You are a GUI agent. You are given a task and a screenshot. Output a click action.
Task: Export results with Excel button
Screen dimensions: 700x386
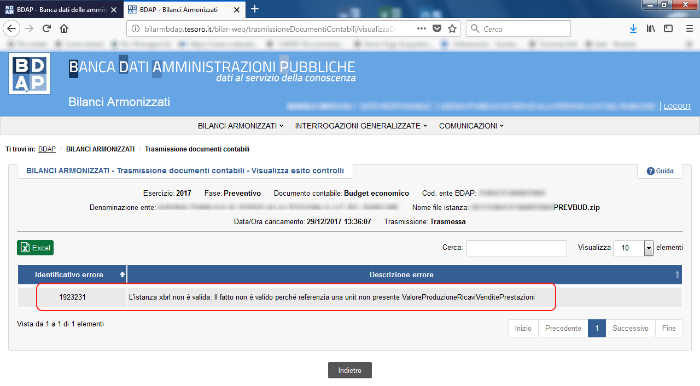[35, 248]
